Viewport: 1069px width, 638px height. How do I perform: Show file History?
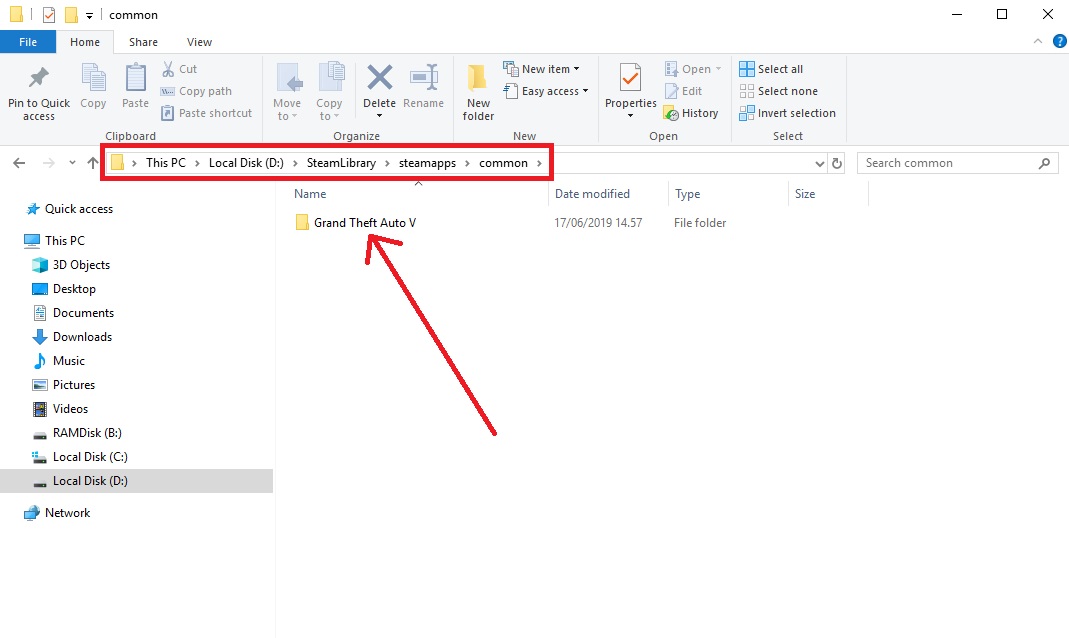(691, 113)
